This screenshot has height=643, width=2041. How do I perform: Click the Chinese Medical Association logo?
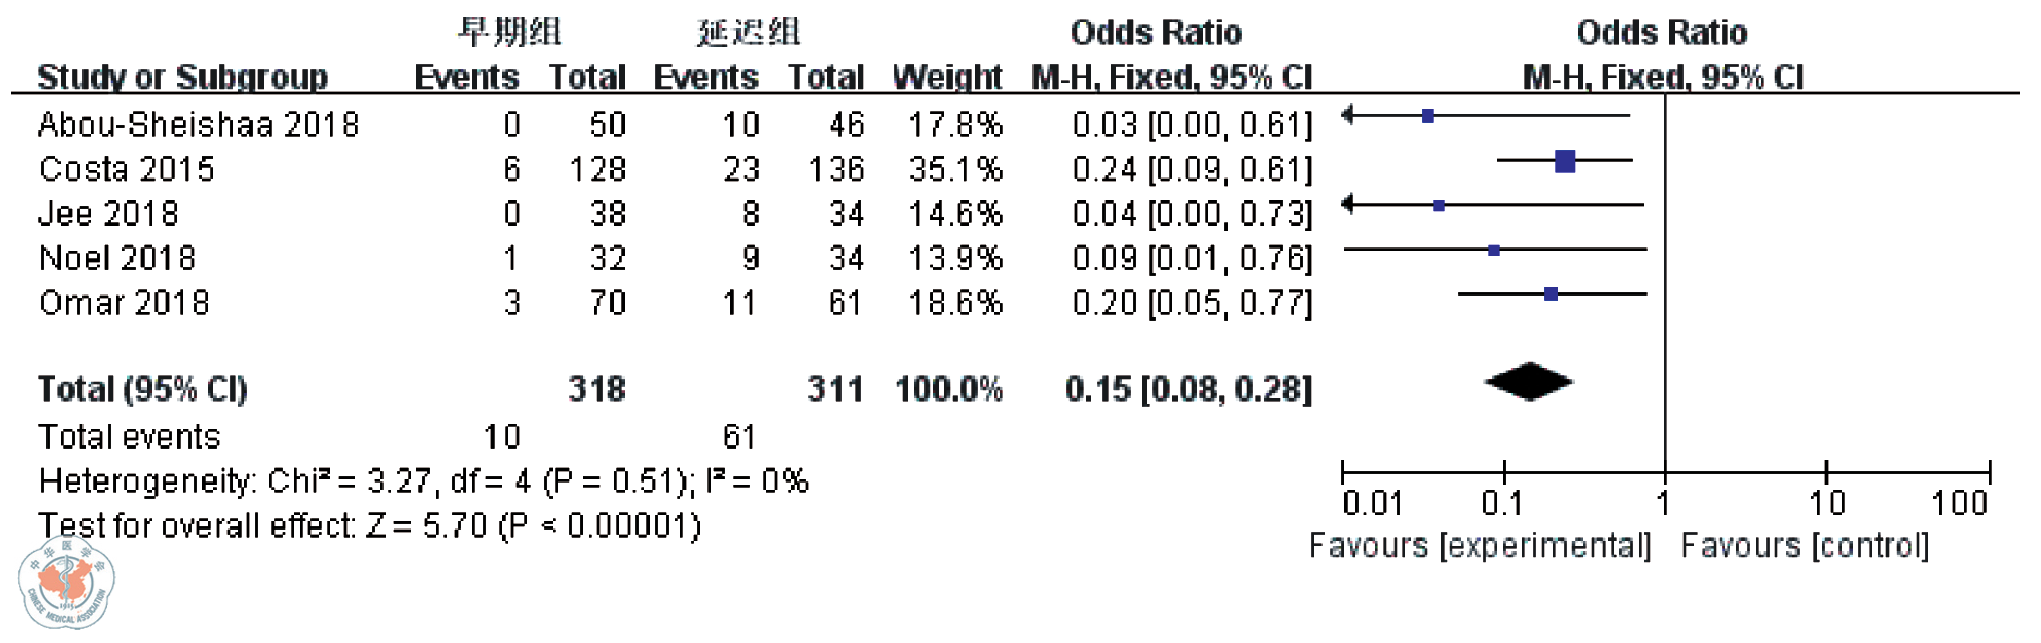pos(66,583)
